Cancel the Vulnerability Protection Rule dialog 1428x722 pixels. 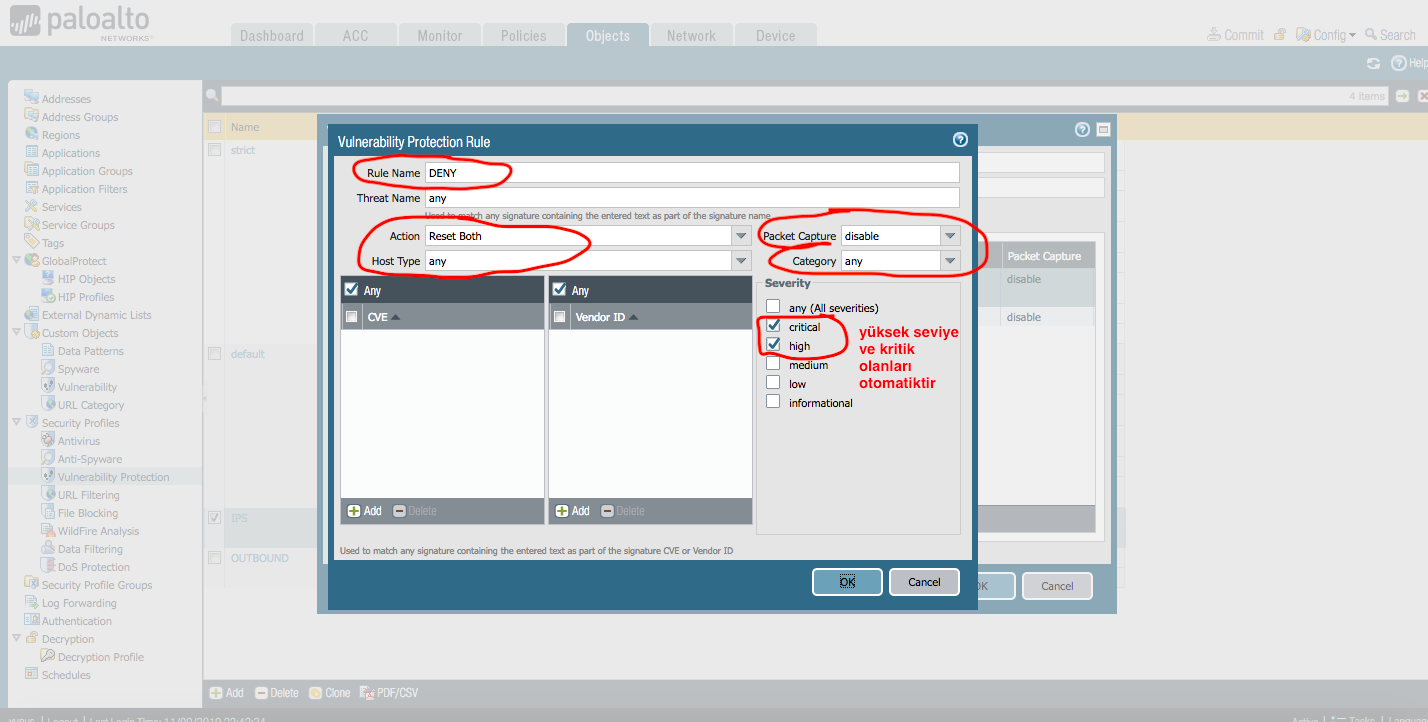(924, 582)
